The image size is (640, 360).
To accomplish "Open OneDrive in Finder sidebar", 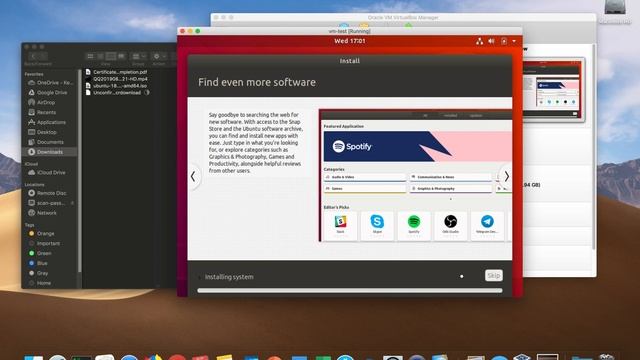I will click(x=50, y=83).
